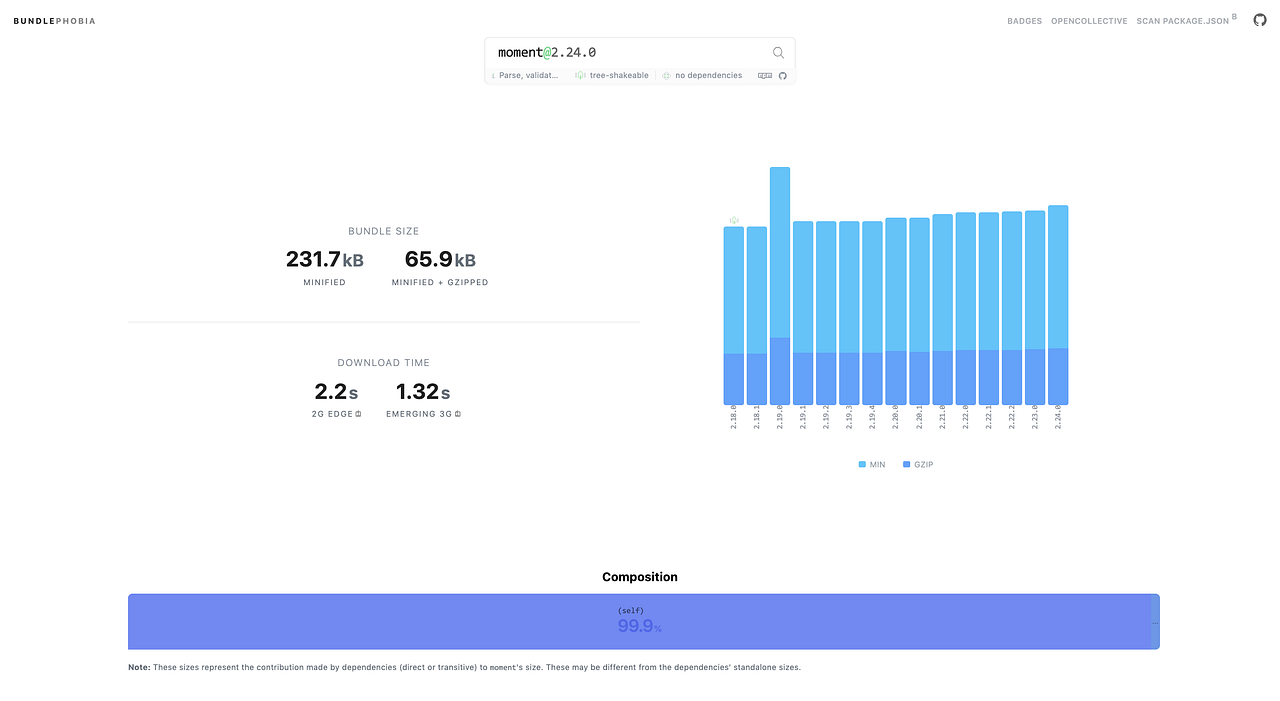Click the 65.9 kB gzipped size

click(440, 259)
